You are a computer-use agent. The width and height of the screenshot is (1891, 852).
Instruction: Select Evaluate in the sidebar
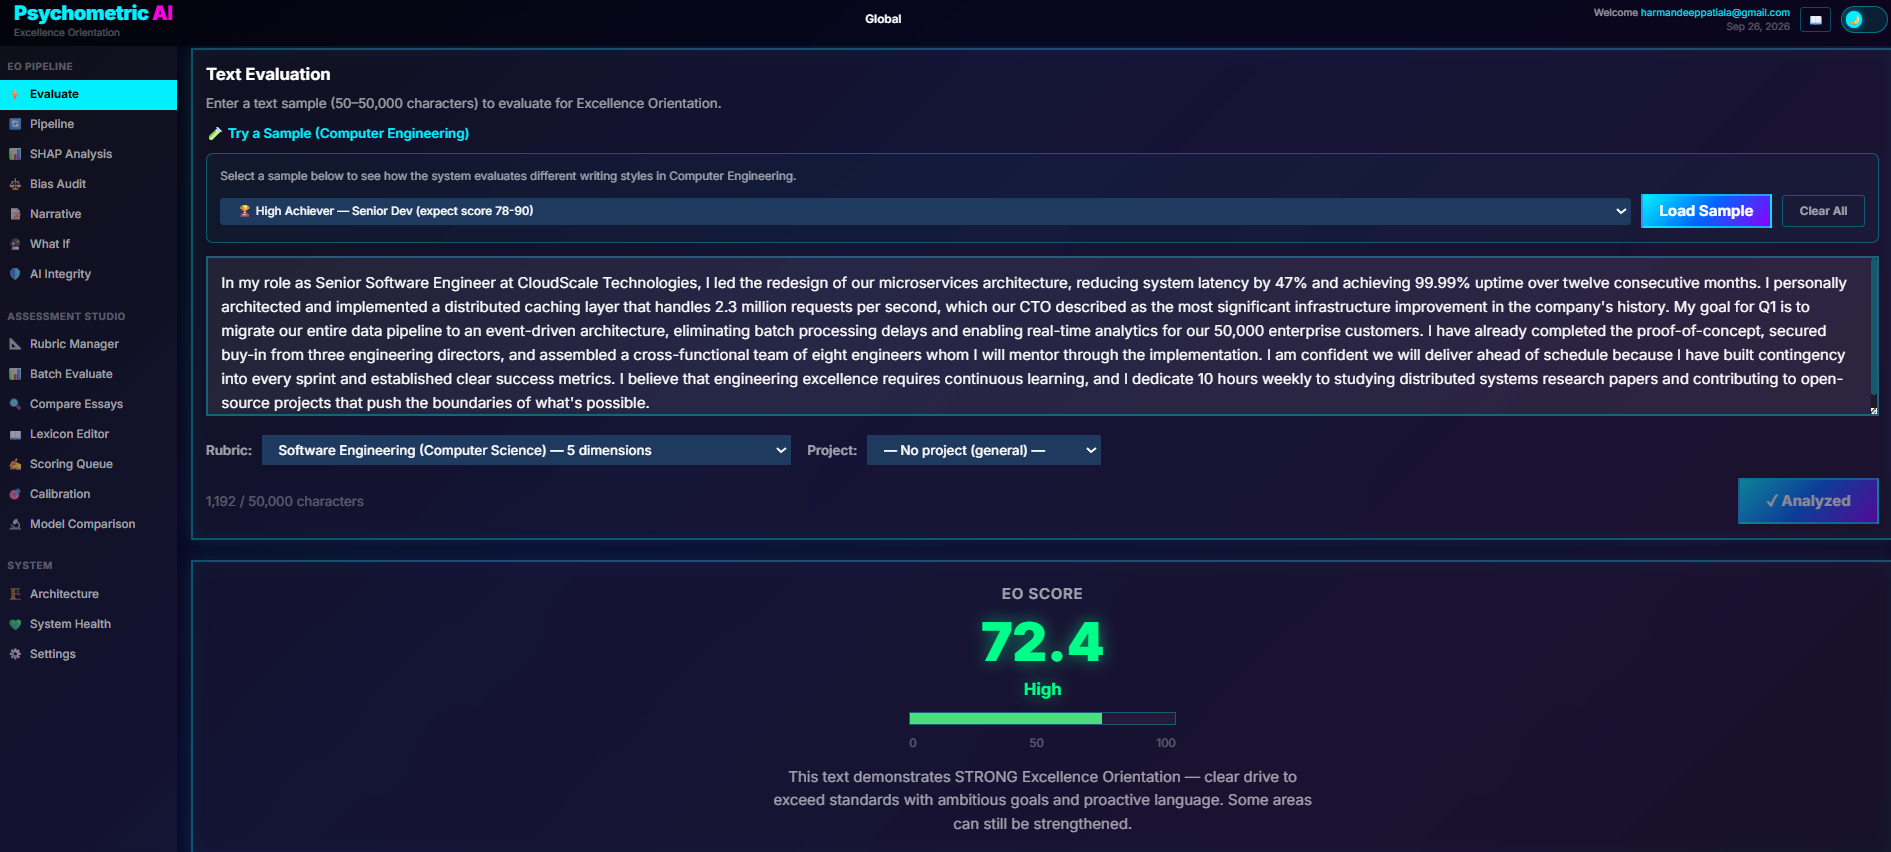pos(88,94)
